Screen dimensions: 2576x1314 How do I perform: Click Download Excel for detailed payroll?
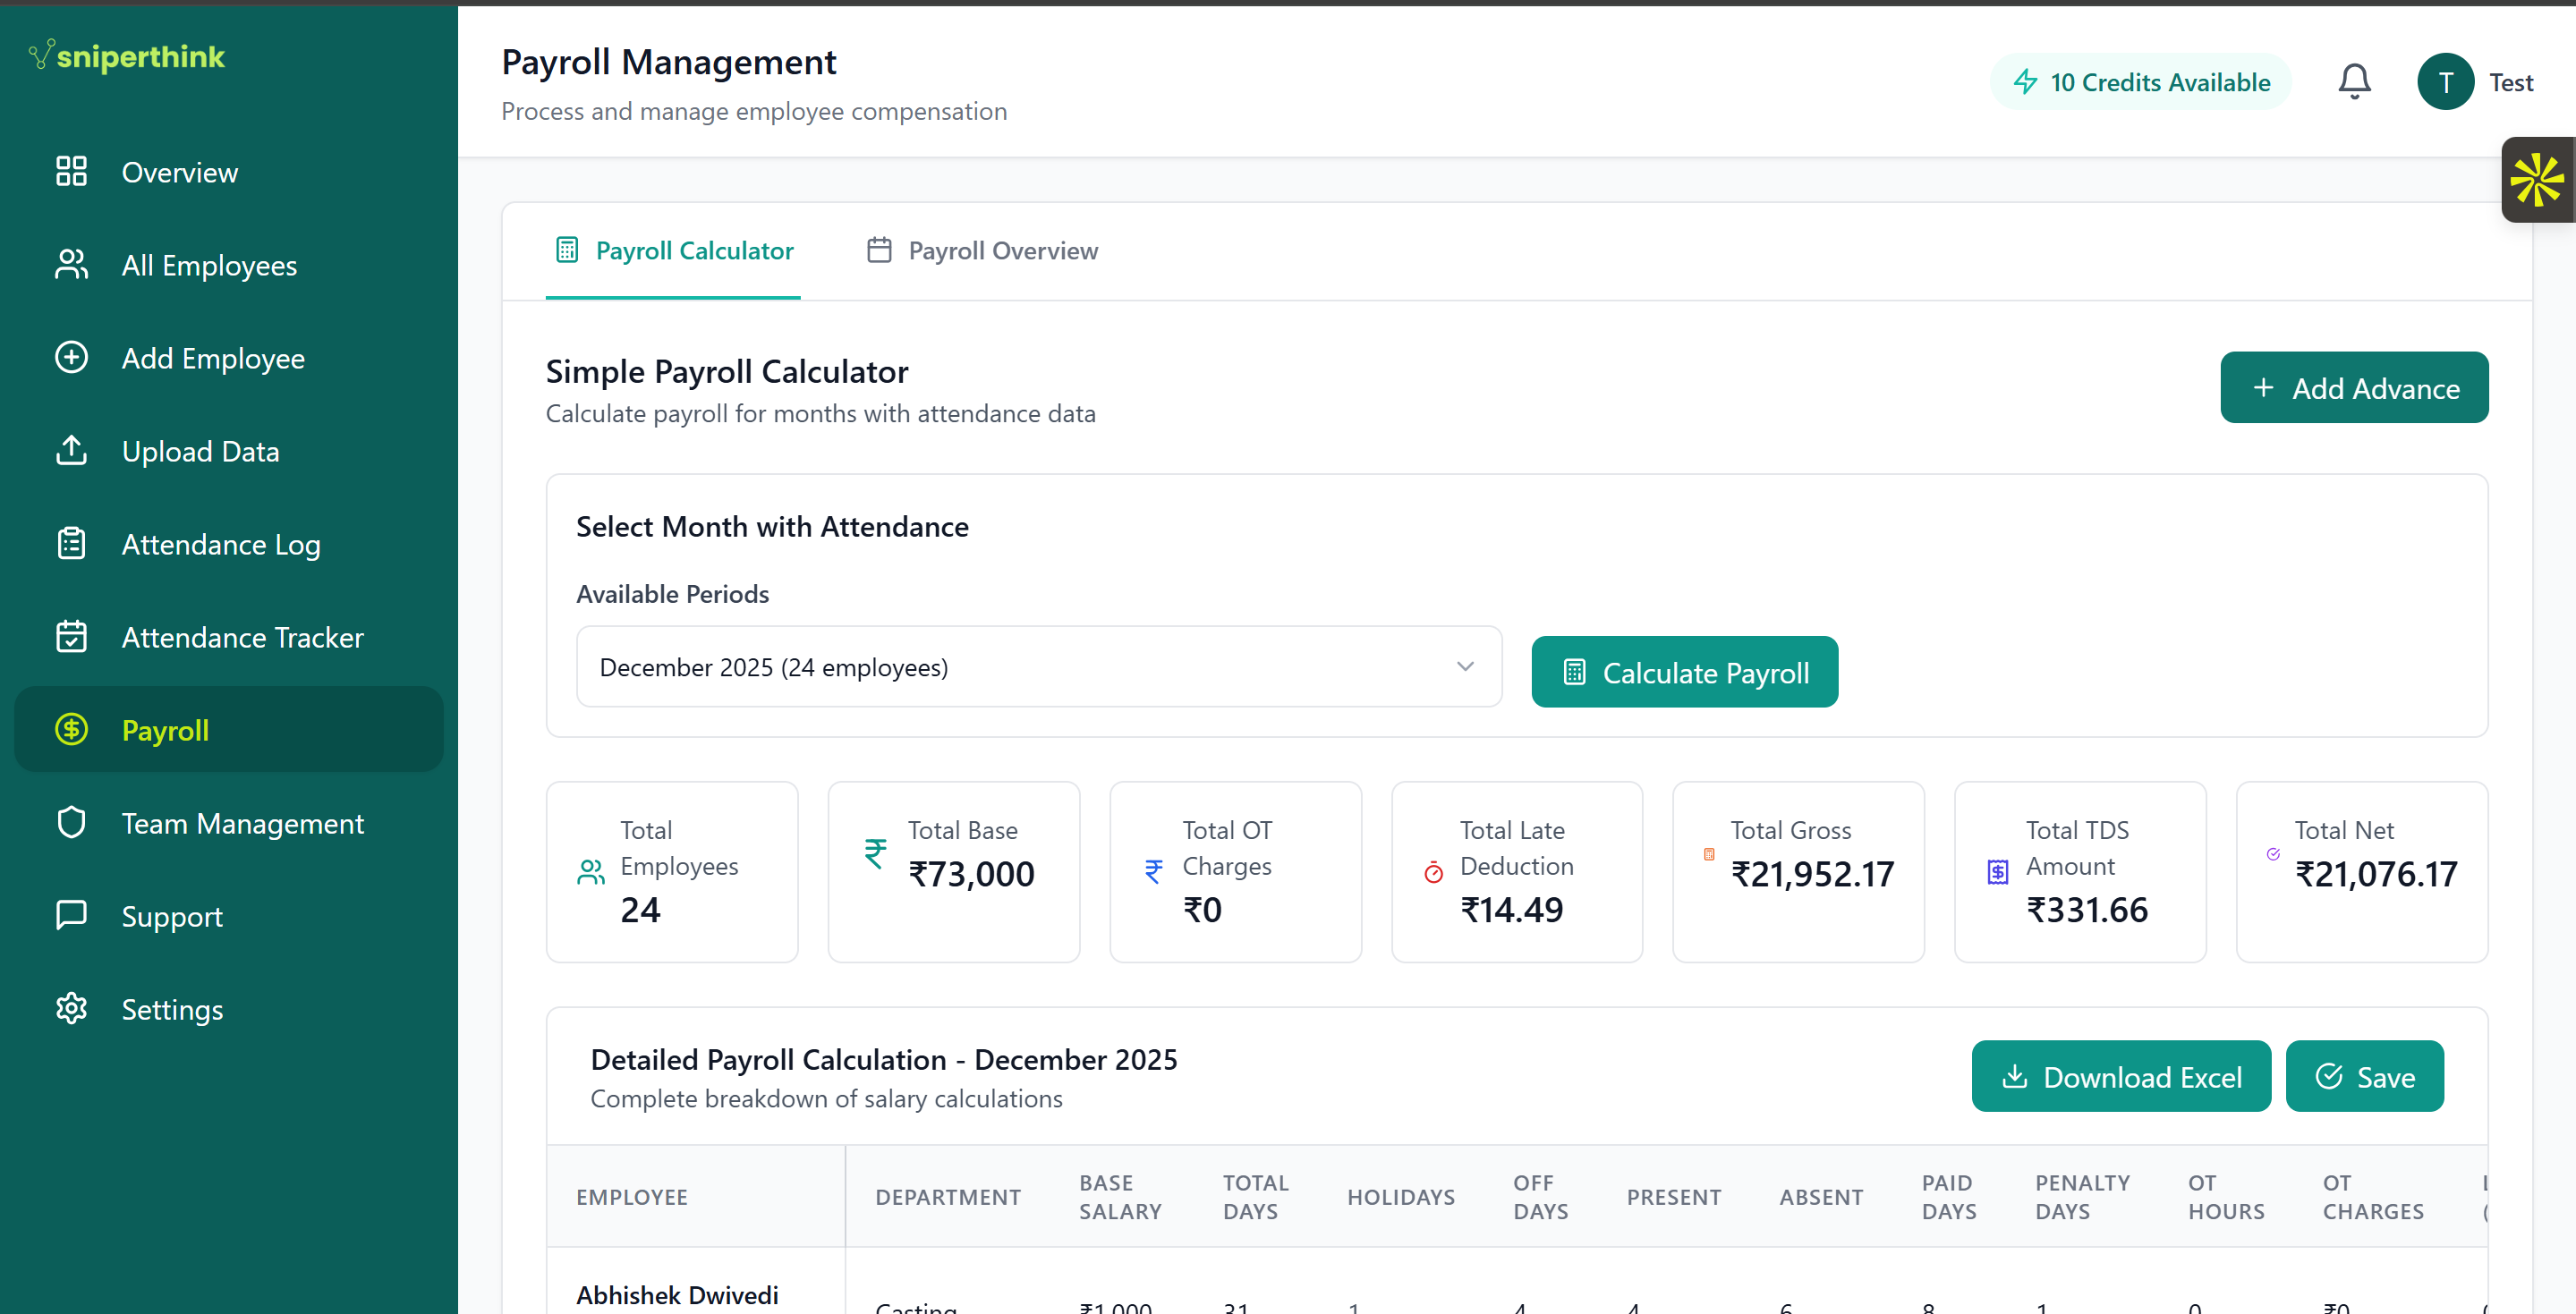click(2120, 1076)
